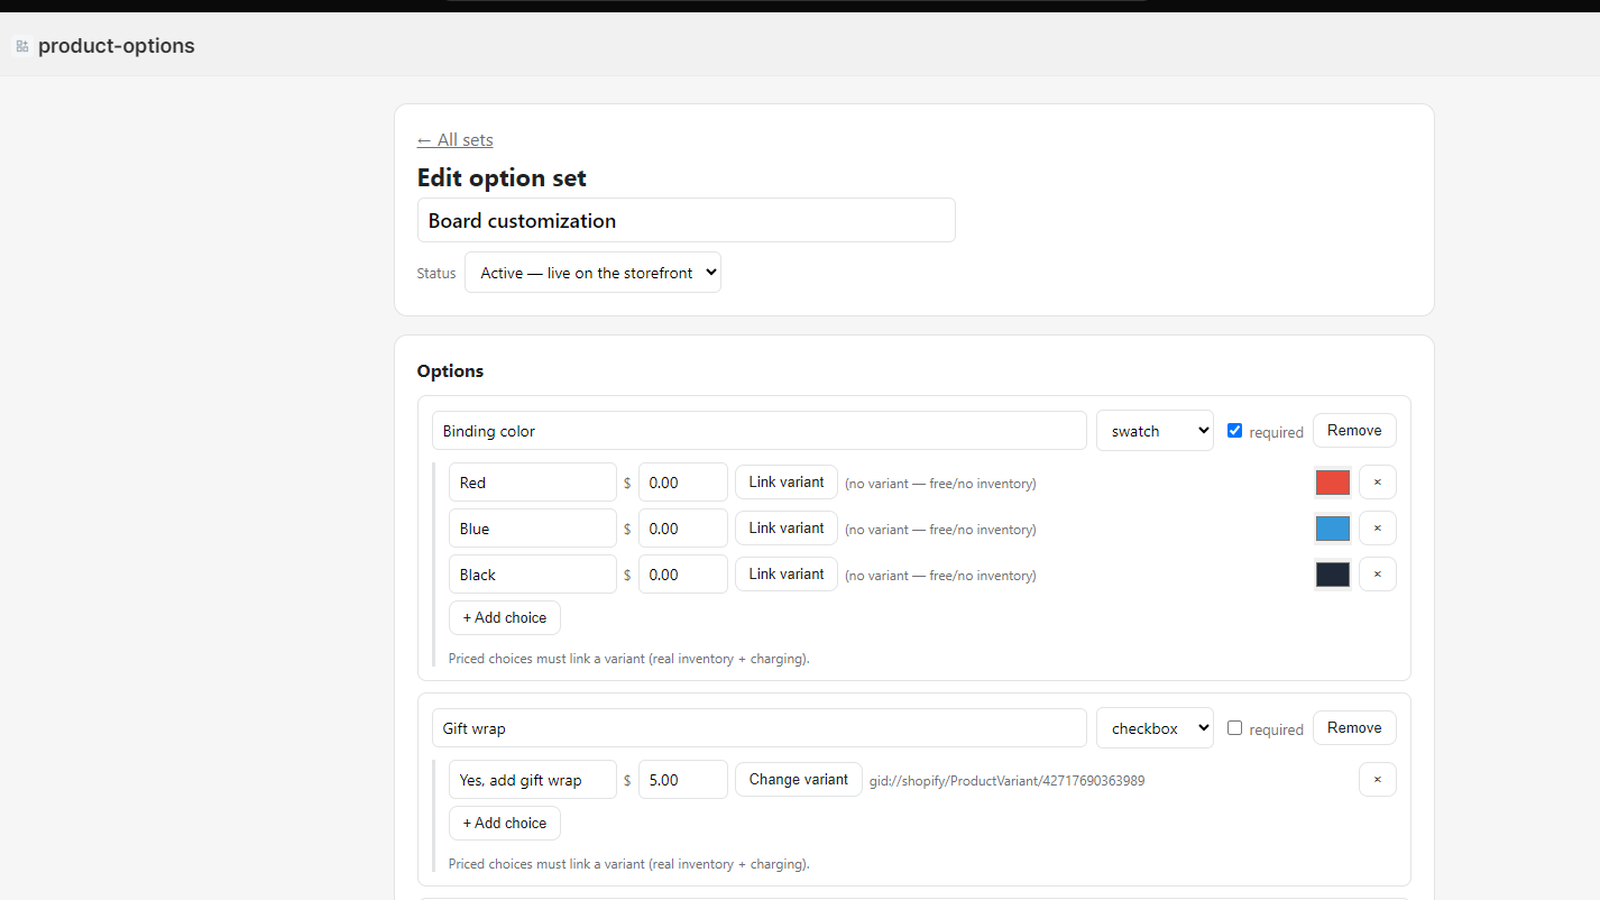Go back via All sets link
The width and height of the screenshot is (1600, 900).
click(x=455, y=140)
